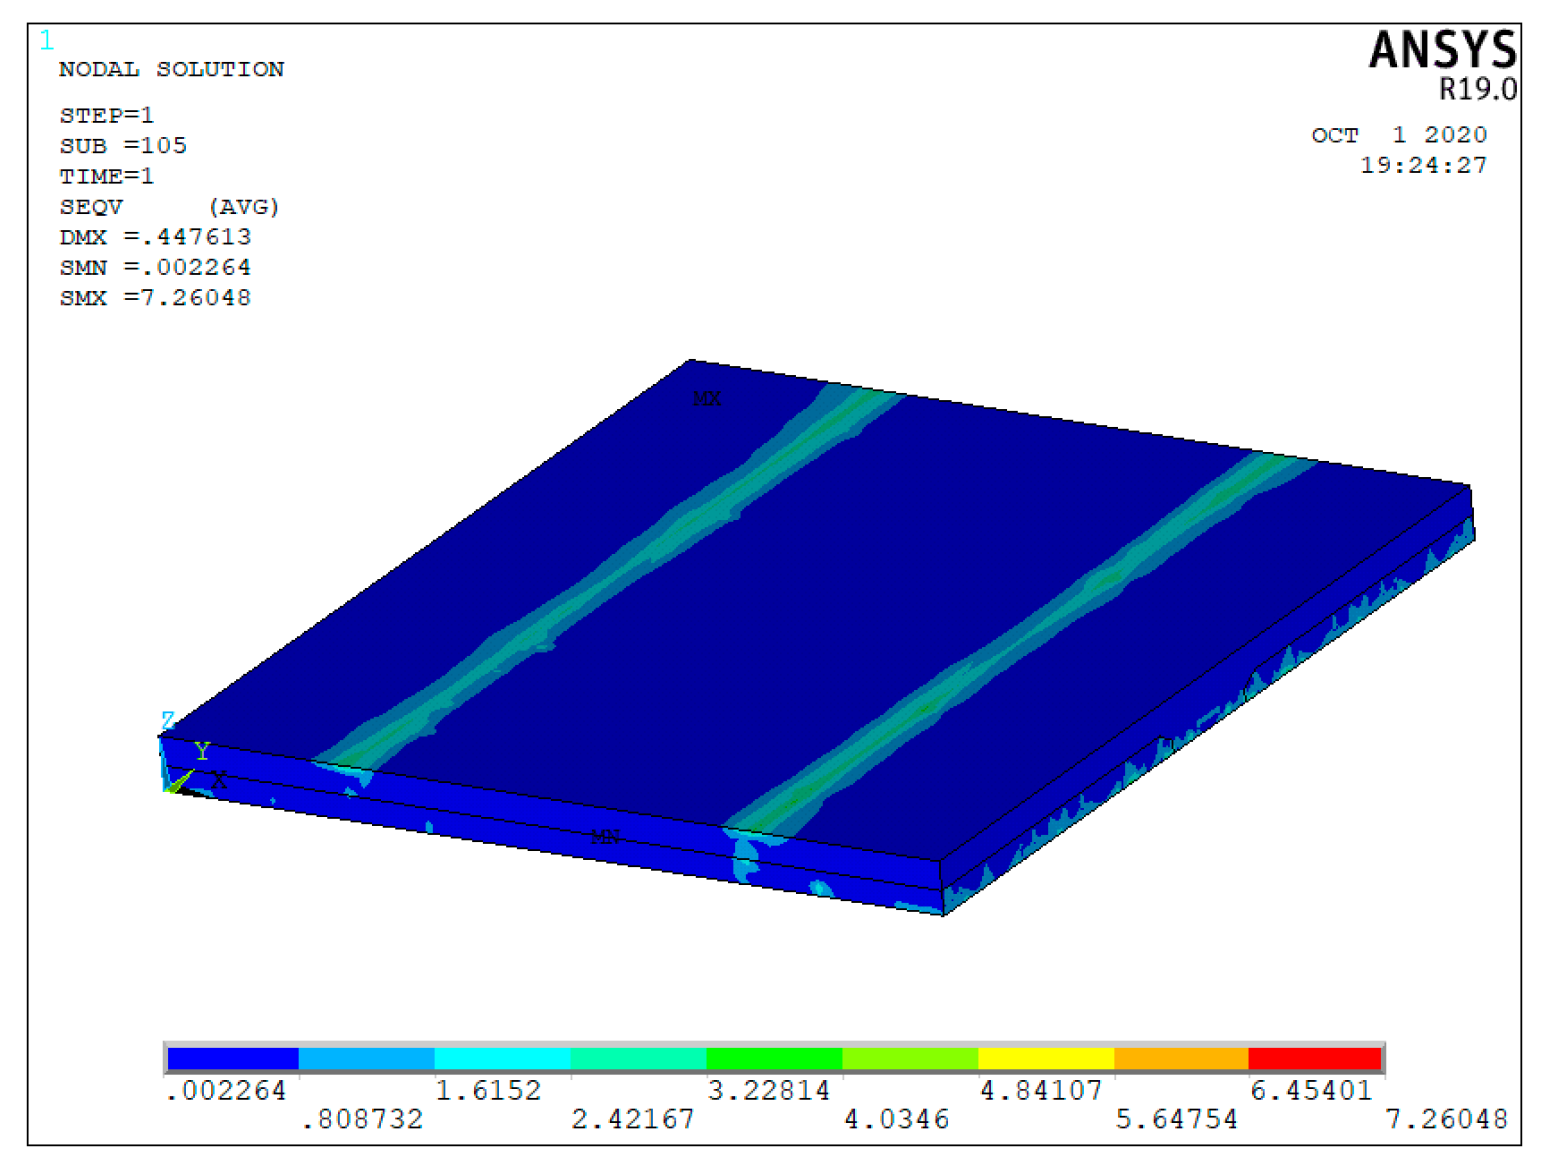The height and width of the screenshot is (1168, 1544).
Task: Click the NODAL SOLUTION title text
Action: click(x=172, y=69)
